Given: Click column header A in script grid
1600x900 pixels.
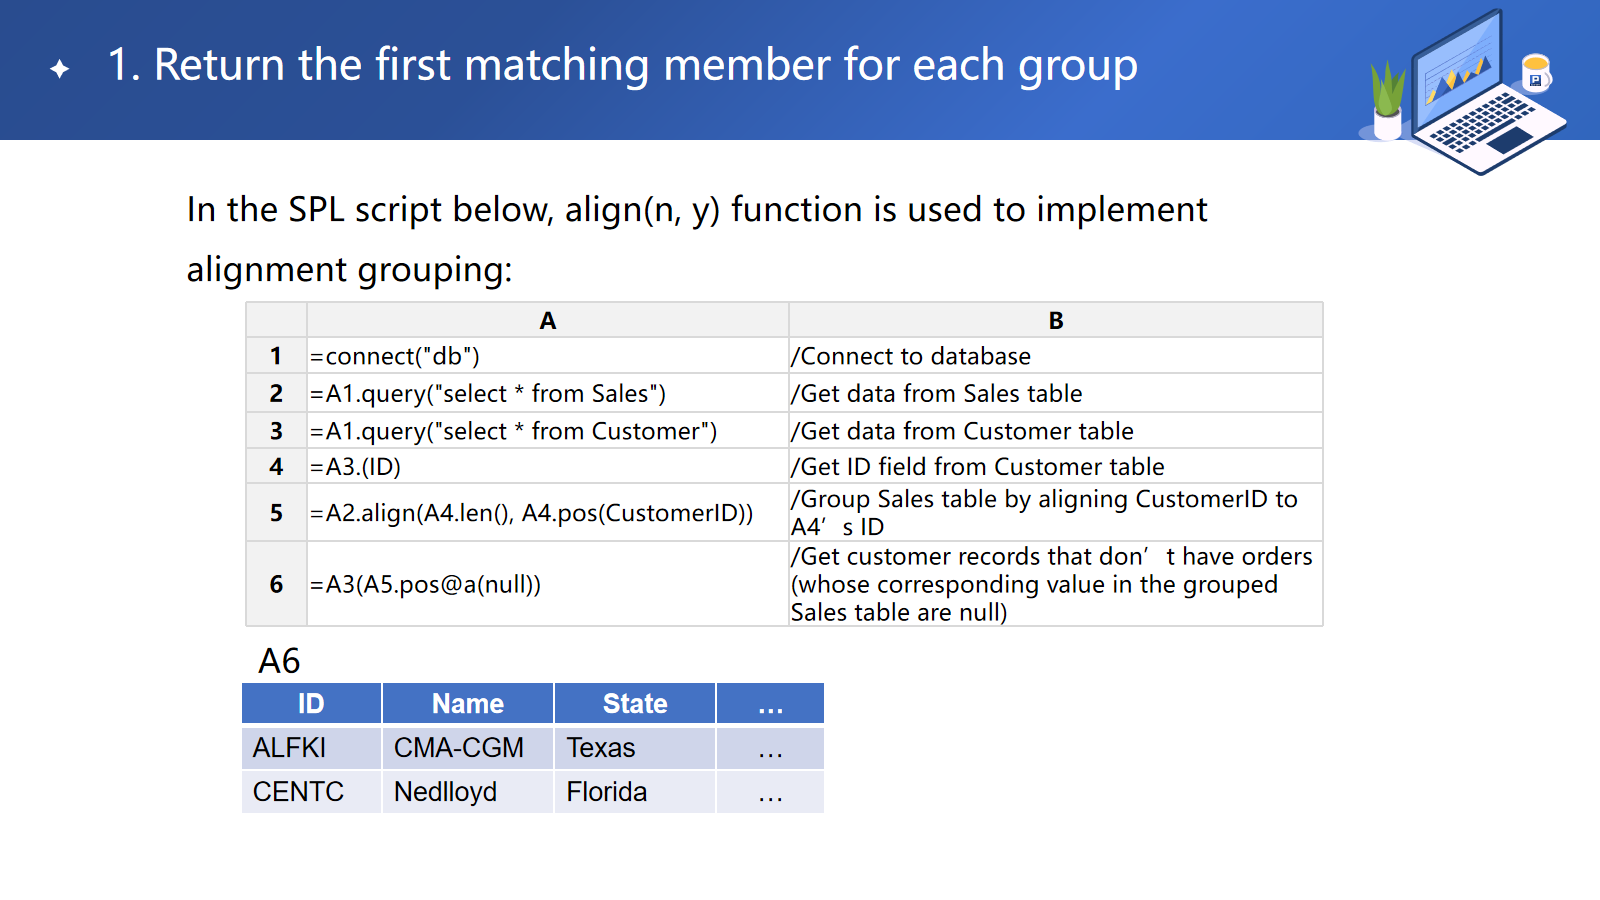Looking at the screenshot, I should (x=547, y=321).
